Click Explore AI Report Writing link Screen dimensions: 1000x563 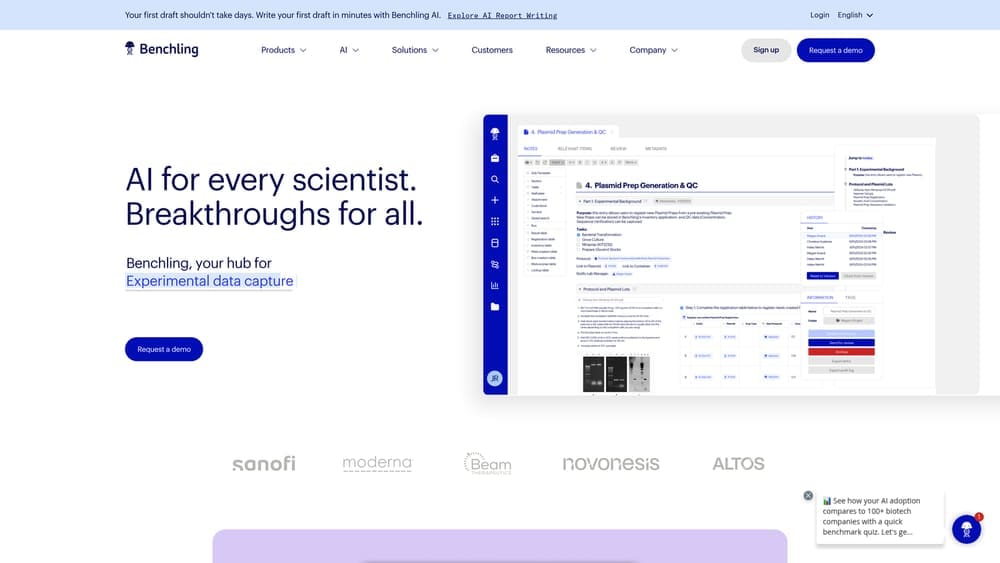[x=503, y=15]
